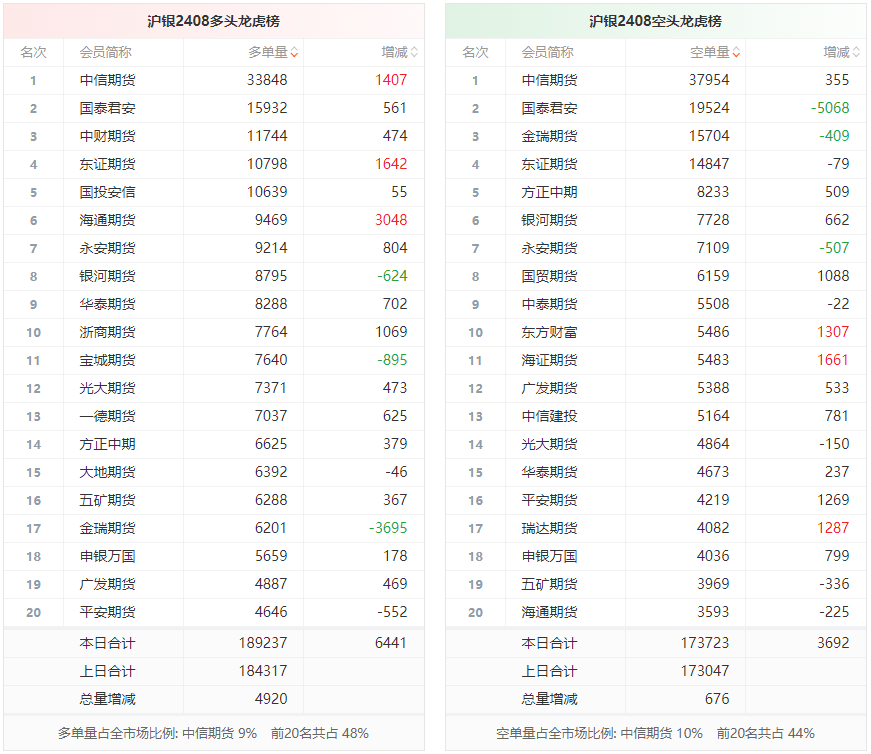This screenshot has height=754, width=871.
Task: Select 金瑞期货 in short table row 3
Action: [x=549, y=136]
